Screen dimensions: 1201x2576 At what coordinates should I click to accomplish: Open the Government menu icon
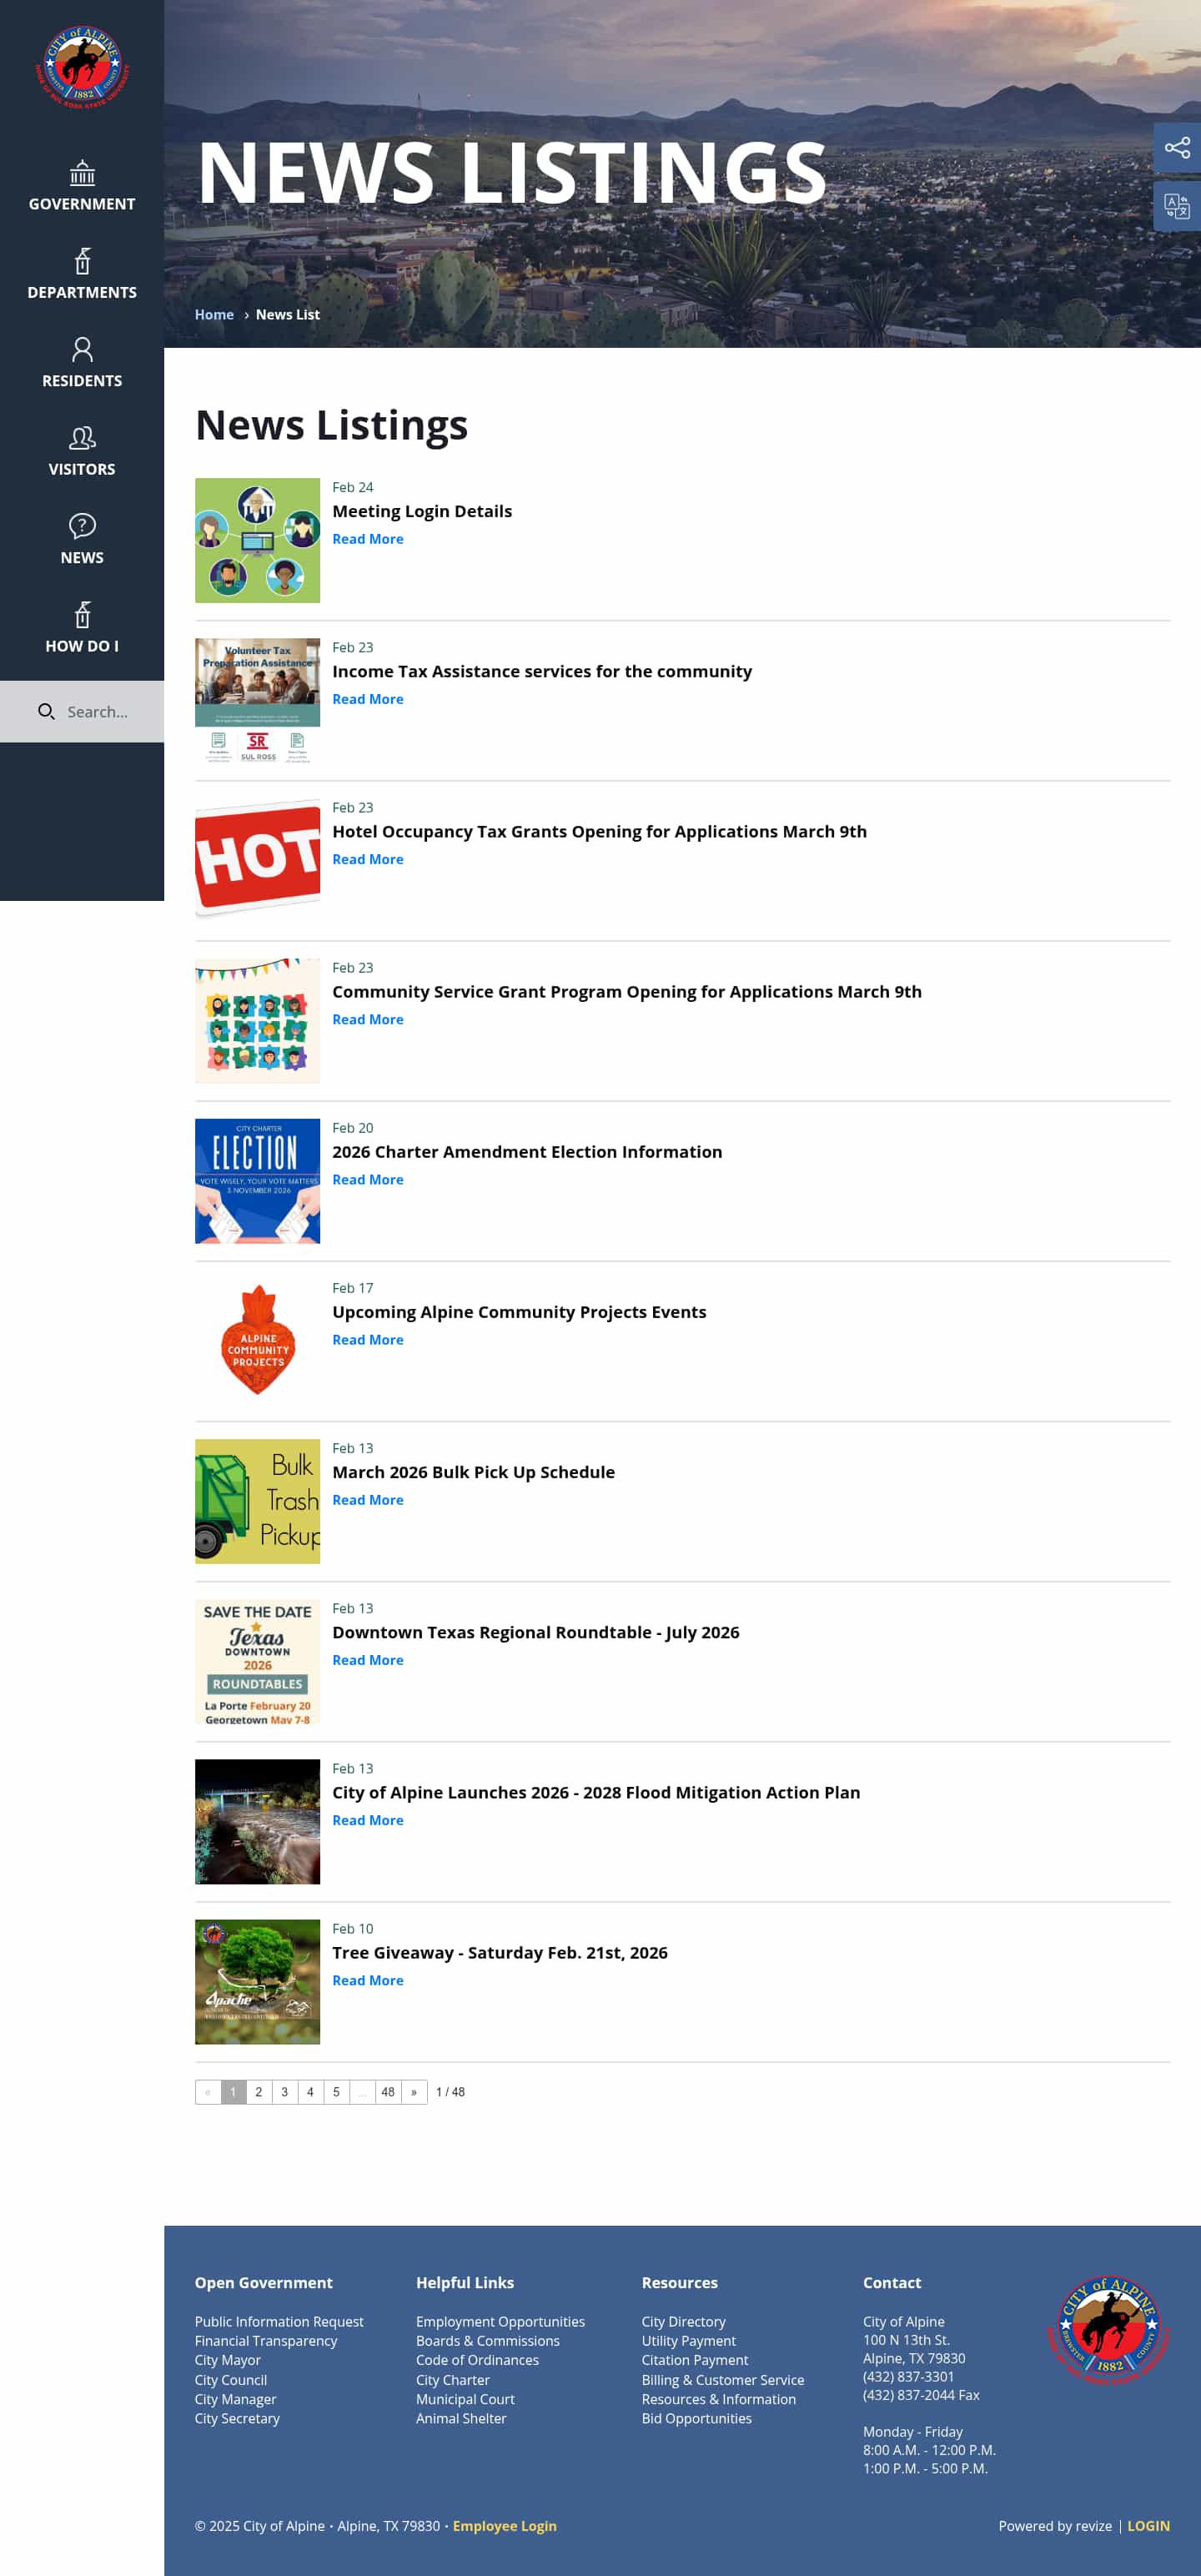tap(82, 172)
